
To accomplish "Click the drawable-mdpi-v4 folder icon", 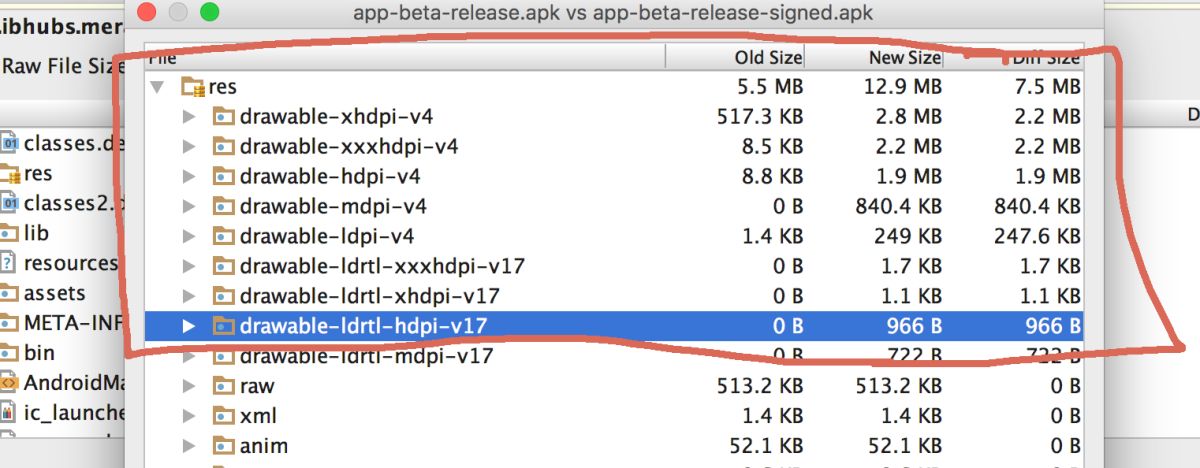I will coord(223,207).
